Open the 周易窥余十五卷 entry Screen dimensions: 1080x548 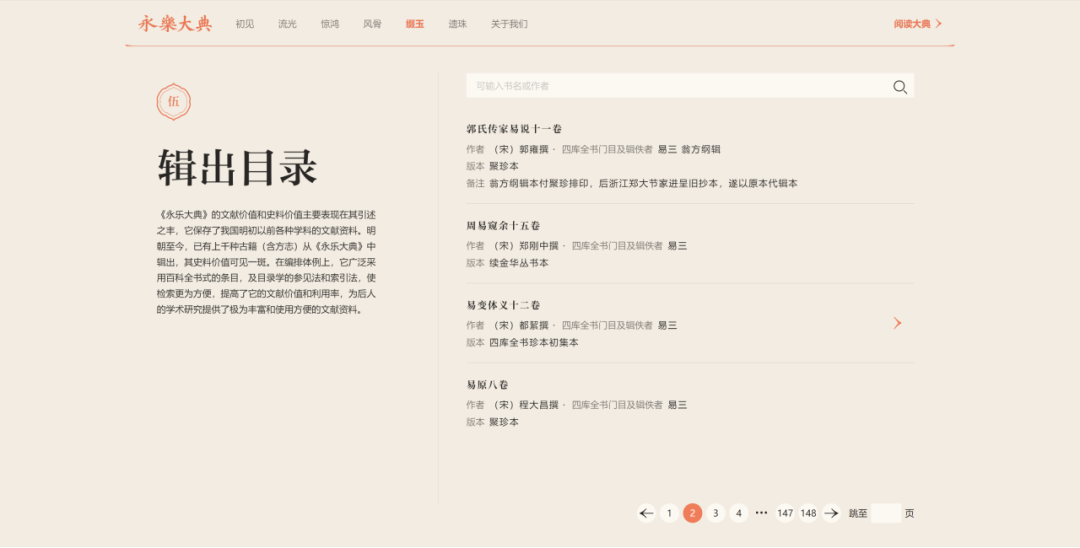click(x=503, y=226)
